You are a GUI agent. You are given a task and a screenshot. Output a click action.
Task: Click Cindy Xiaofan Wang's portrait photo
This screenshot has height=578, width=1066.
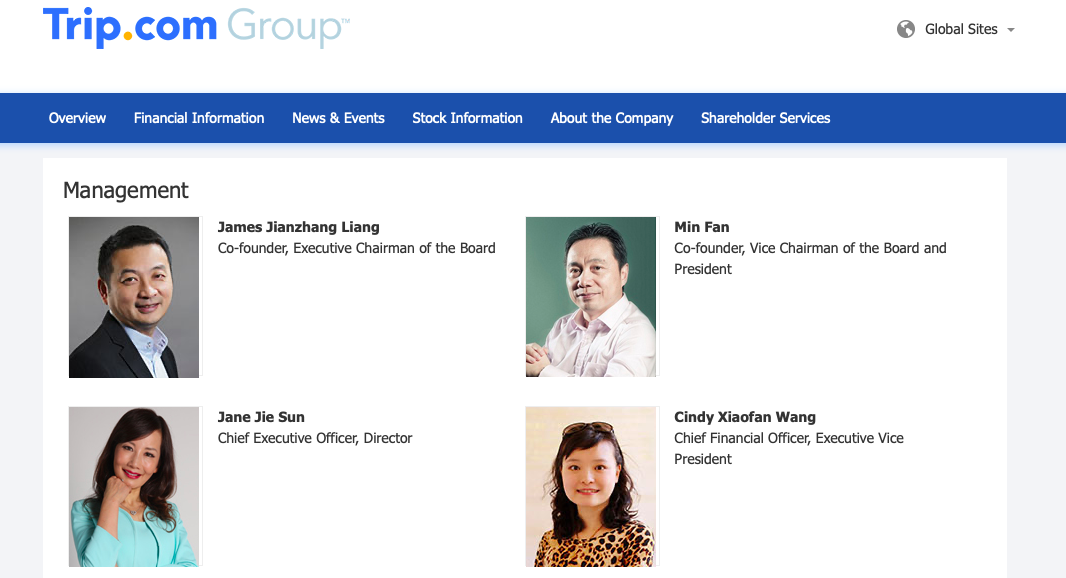click(591, 487)
